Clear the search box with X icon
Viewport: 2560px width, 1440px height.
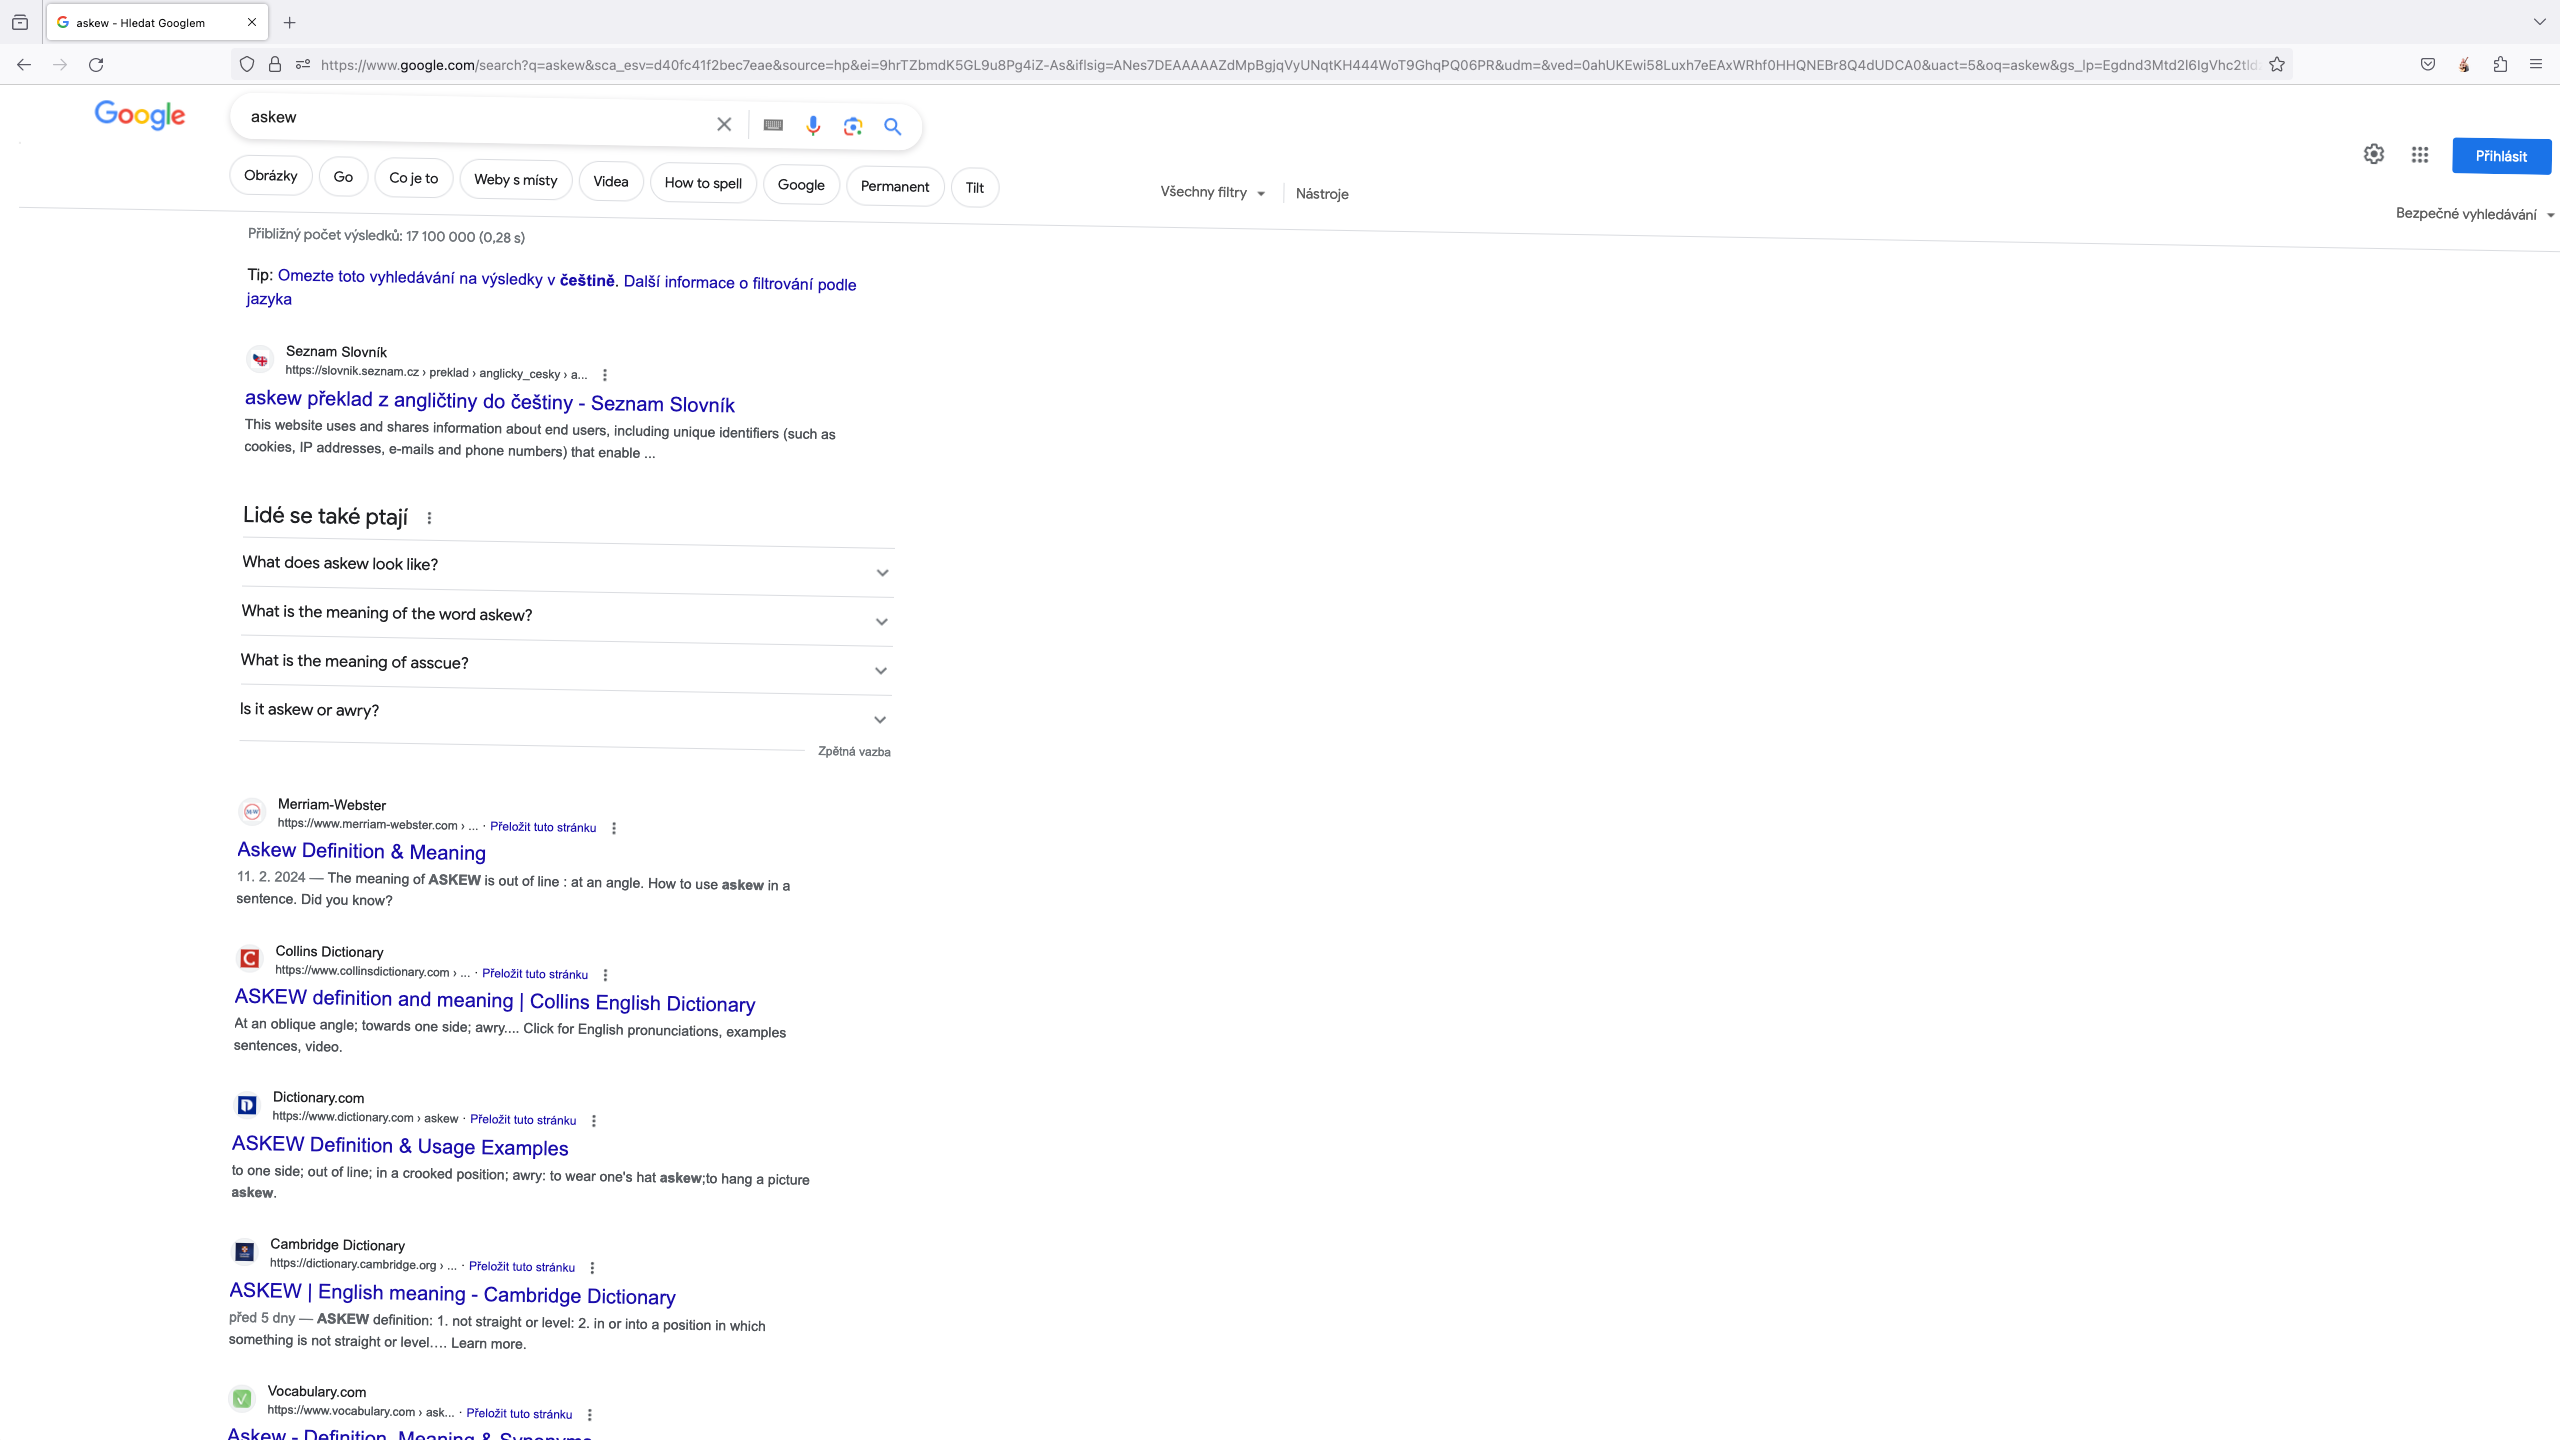click(724, 124)
